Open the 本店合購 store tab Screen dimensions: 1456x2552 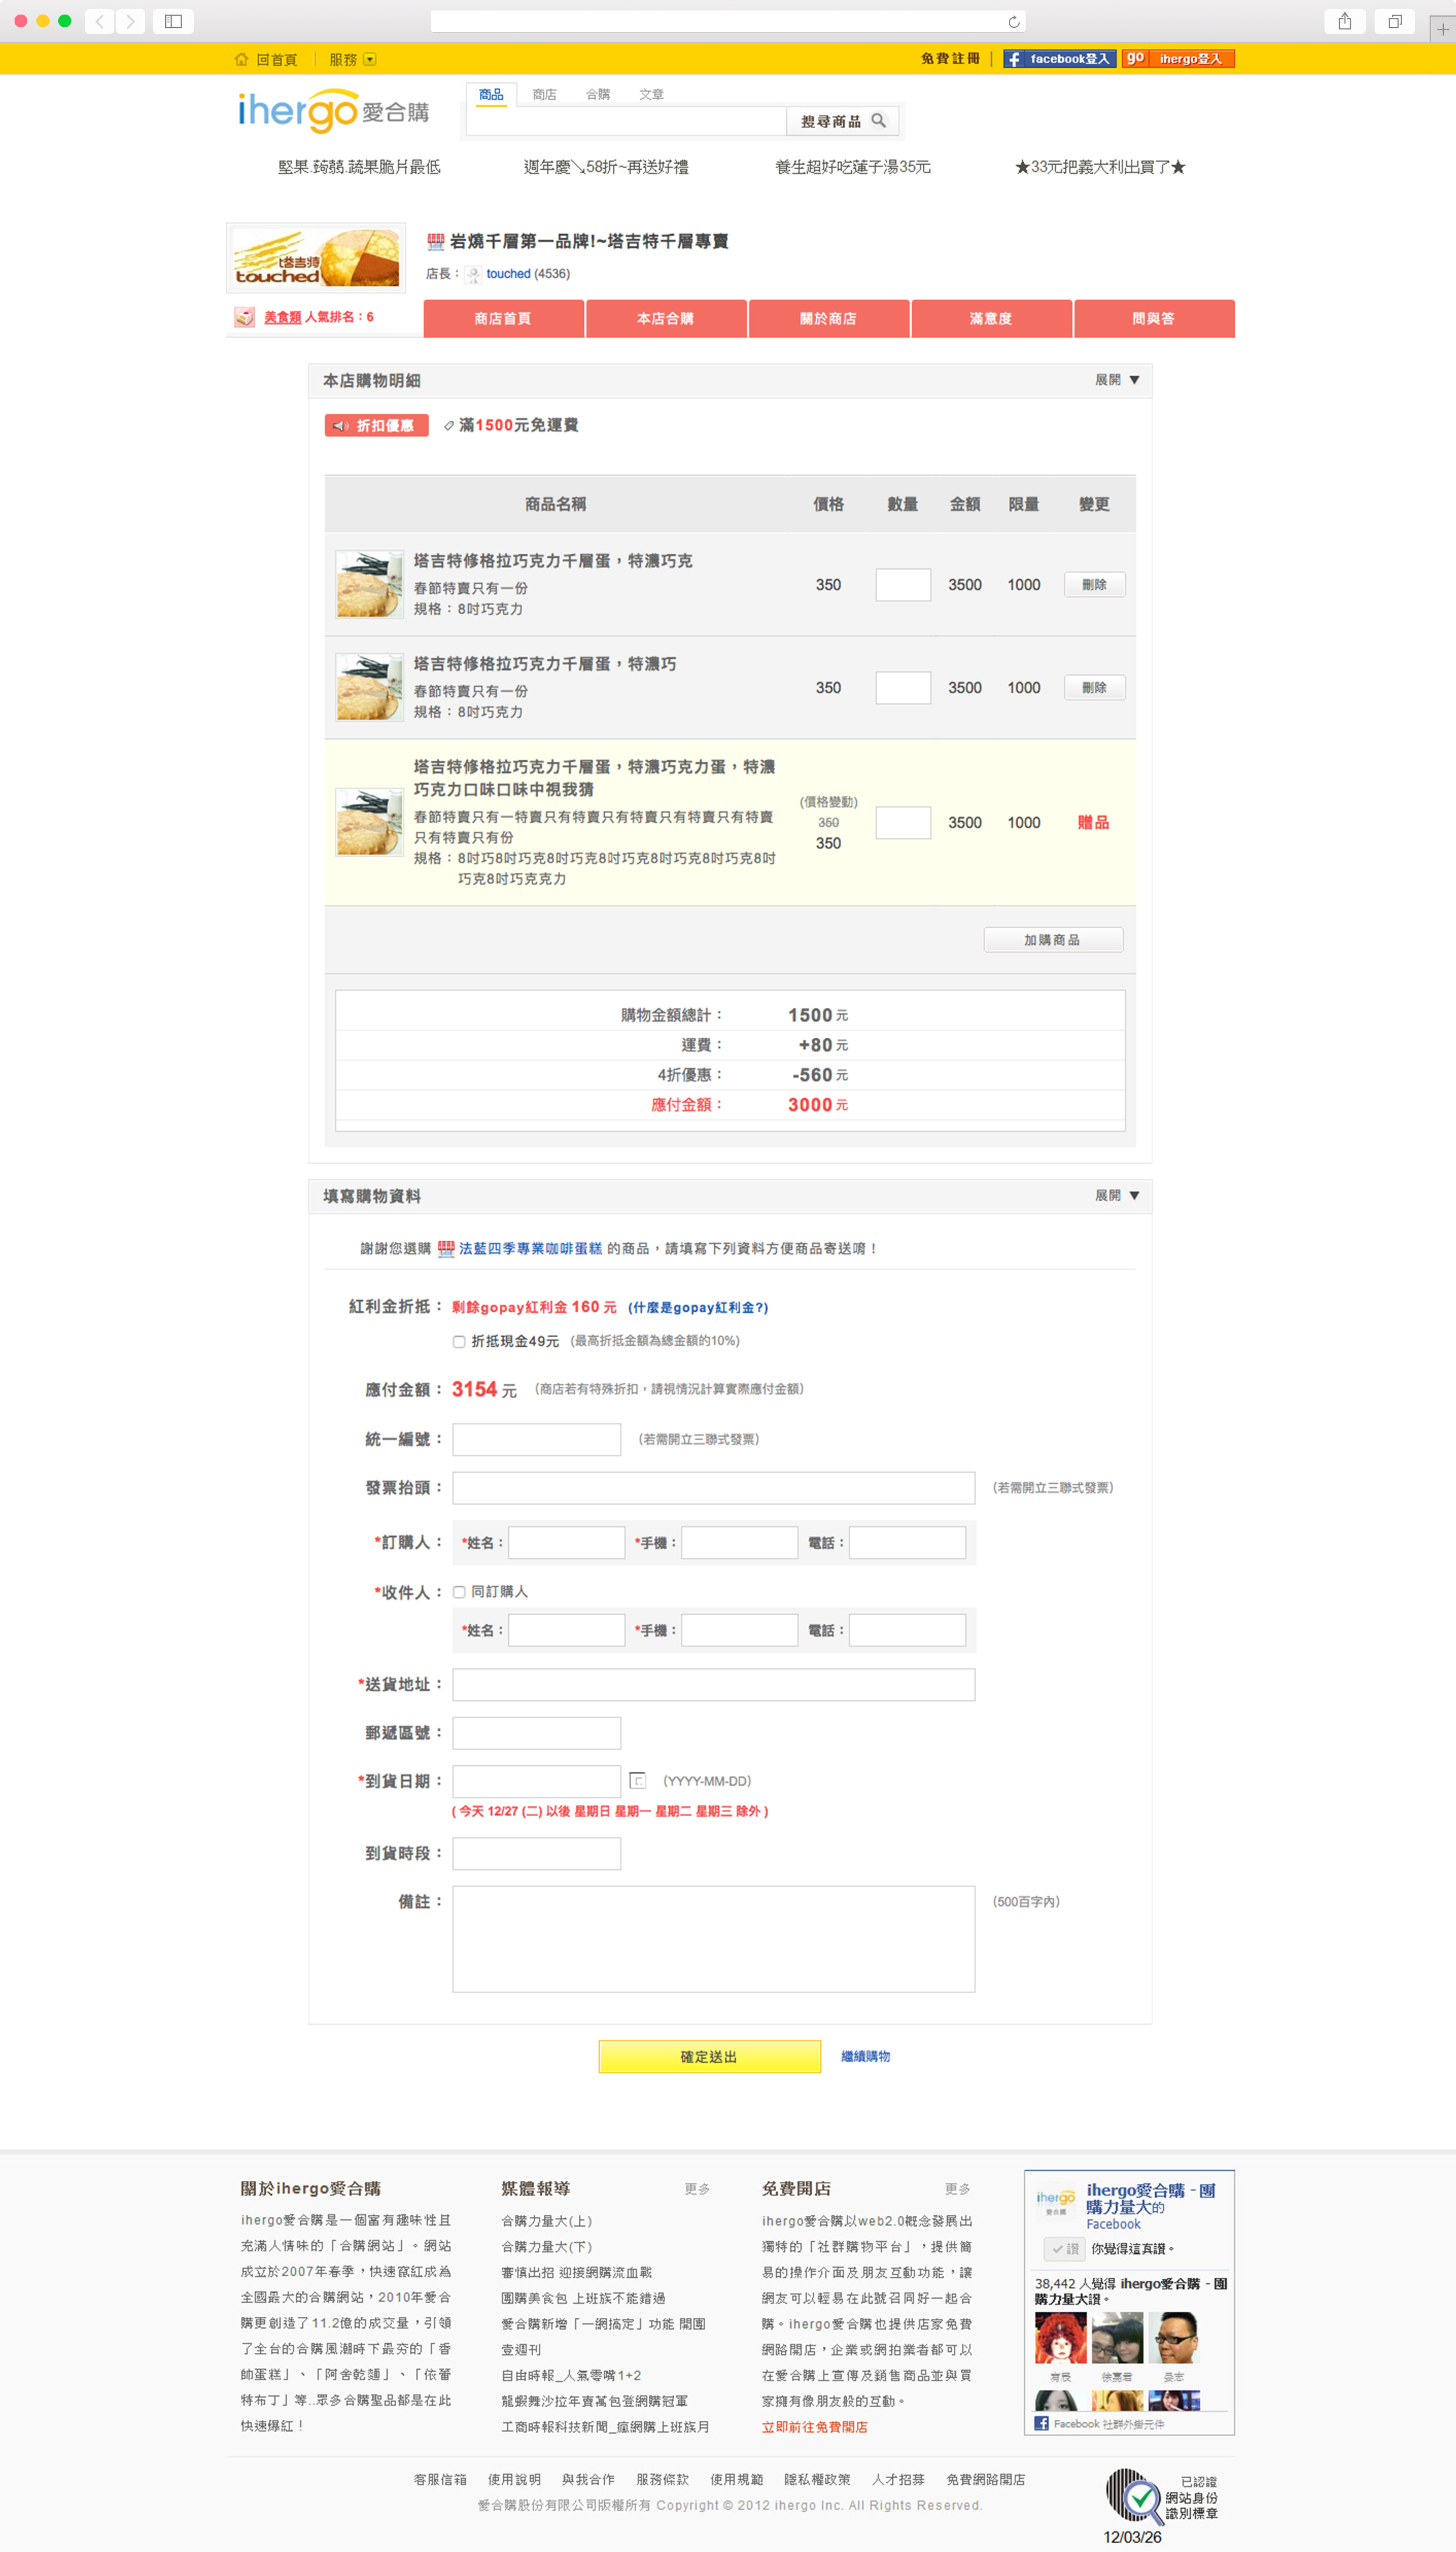[x=666, y=318]
